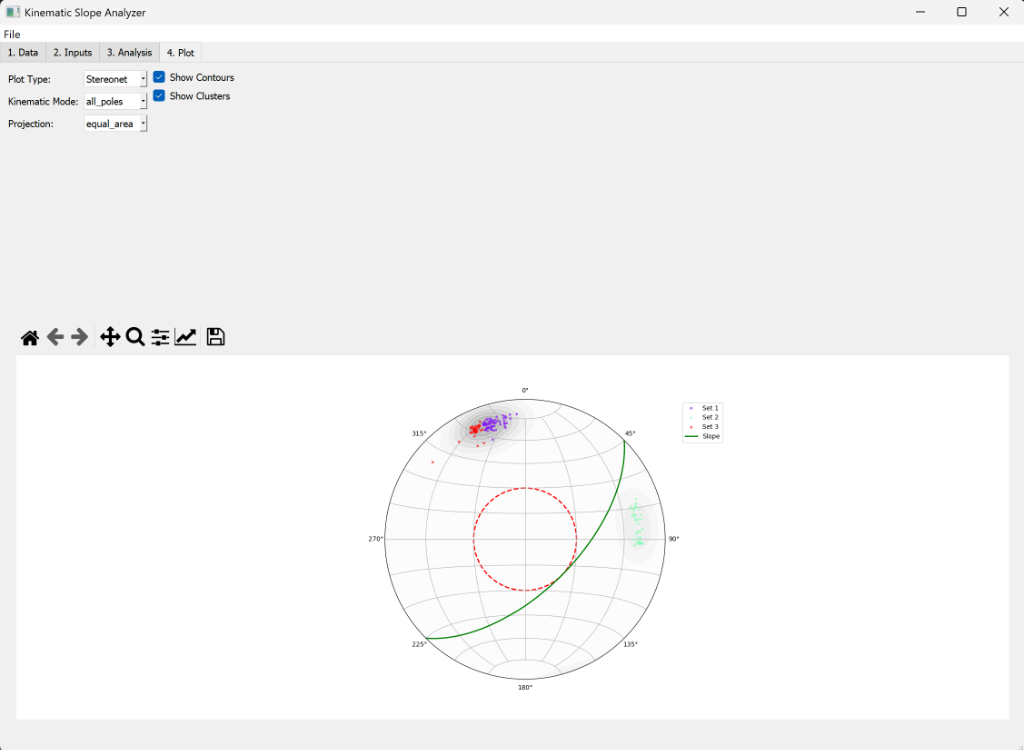The width and height of the screenshot is (1024, 750).
Task: Click the 180° azimuth label
Action: click(525, 687)
